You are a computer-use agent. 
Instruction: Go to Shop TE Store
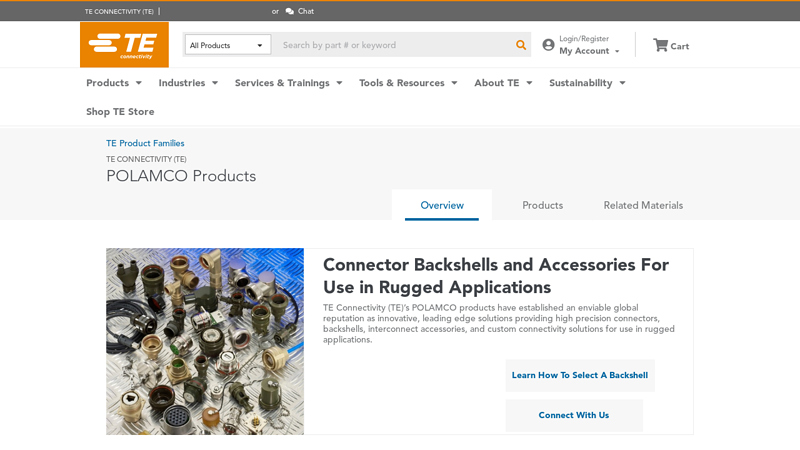click(x=120, y=111)
